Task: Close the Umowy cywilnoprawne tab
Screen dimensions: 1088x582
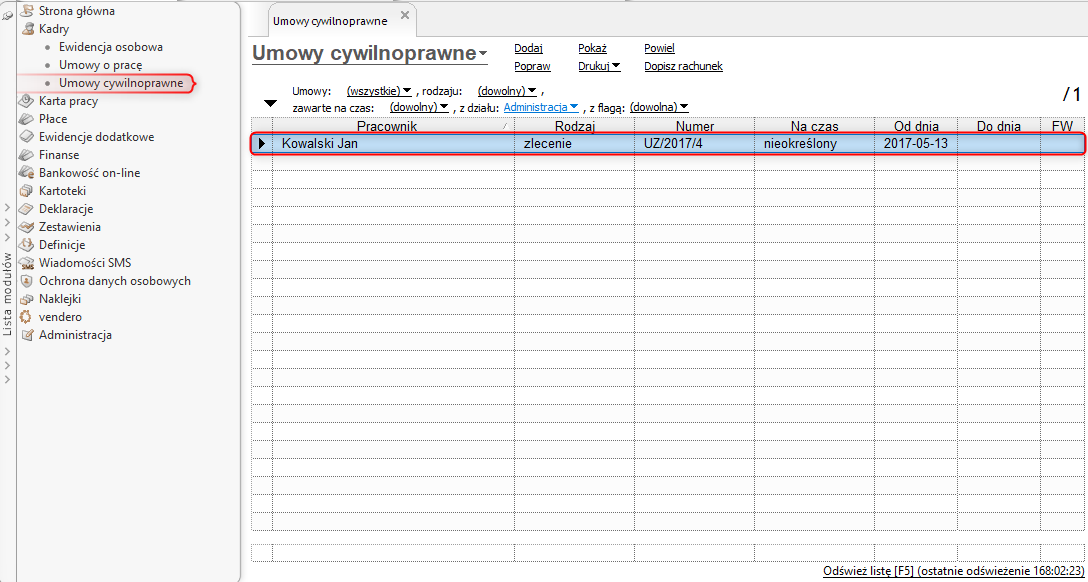Action: (x=405, y=15)
